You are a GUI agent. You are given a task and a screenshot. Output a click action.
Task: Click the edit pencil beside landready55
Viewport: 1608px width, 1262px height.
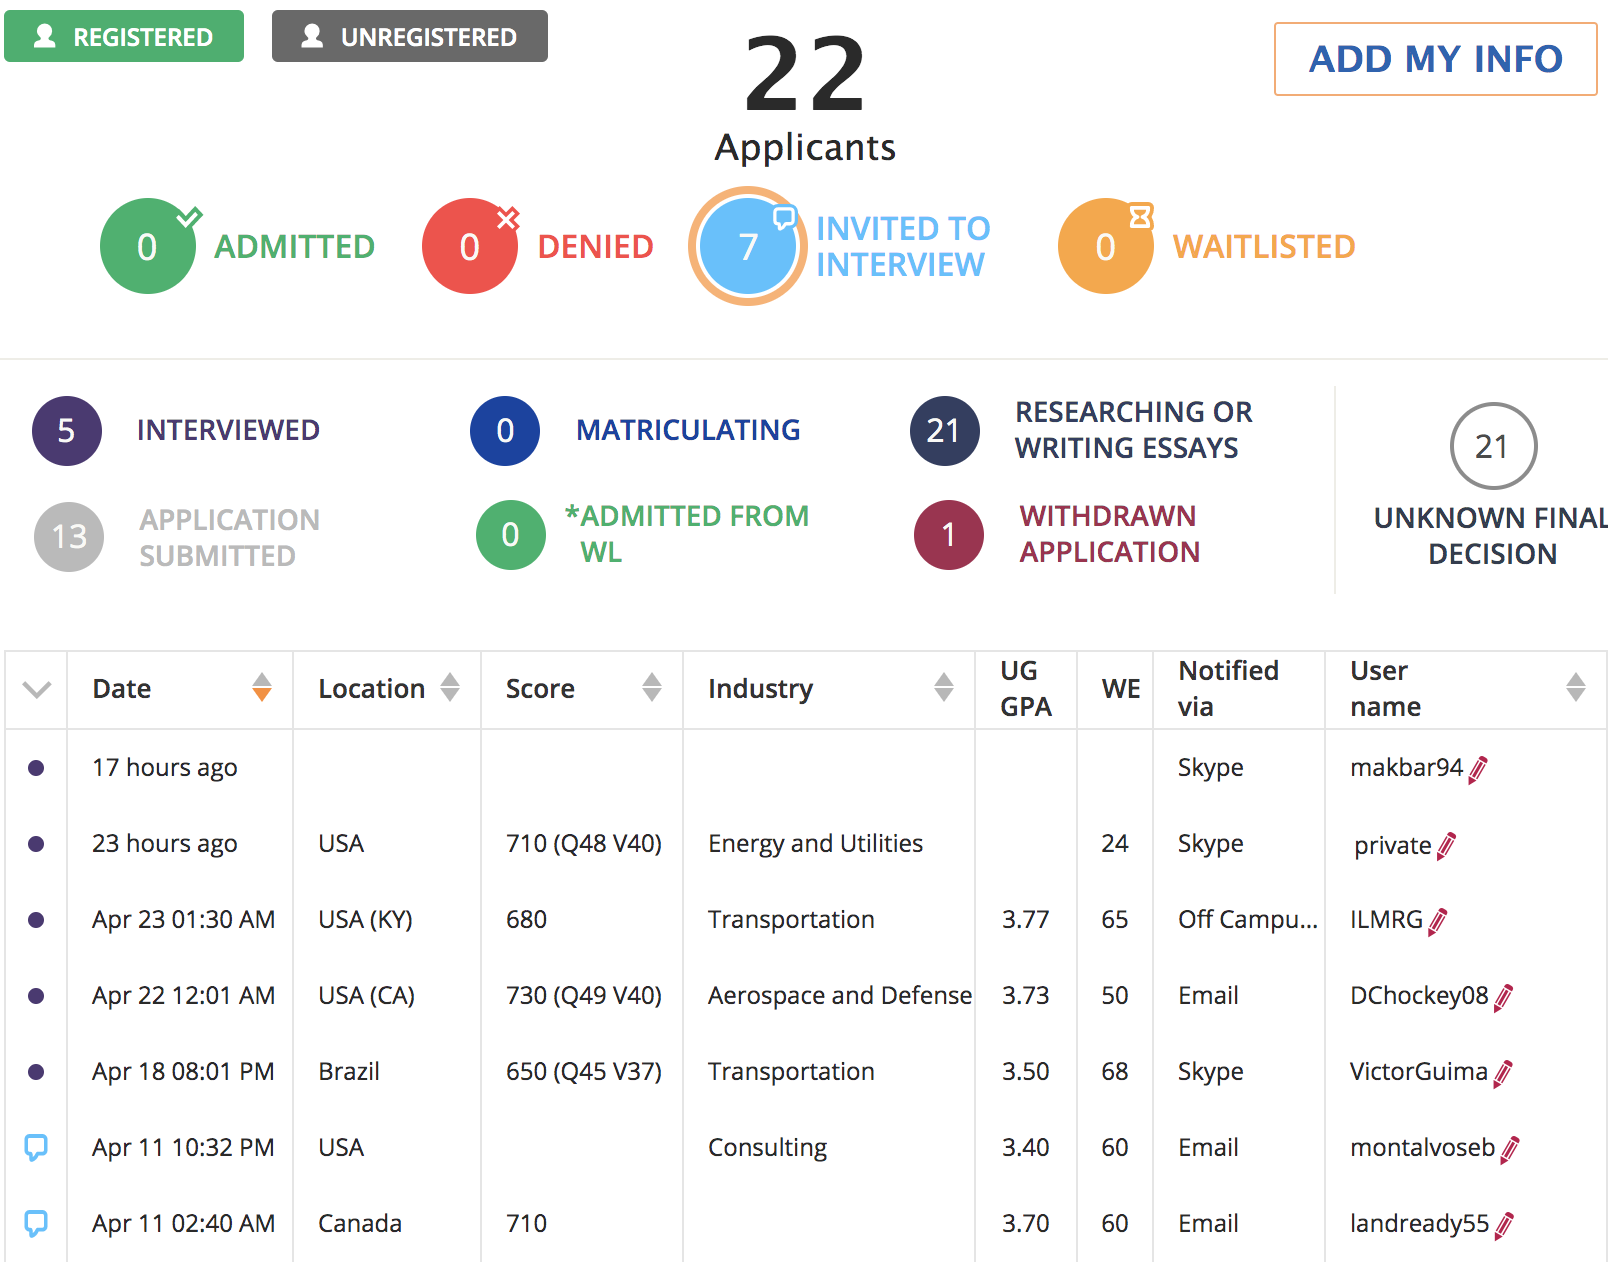click(1504, 1225)
